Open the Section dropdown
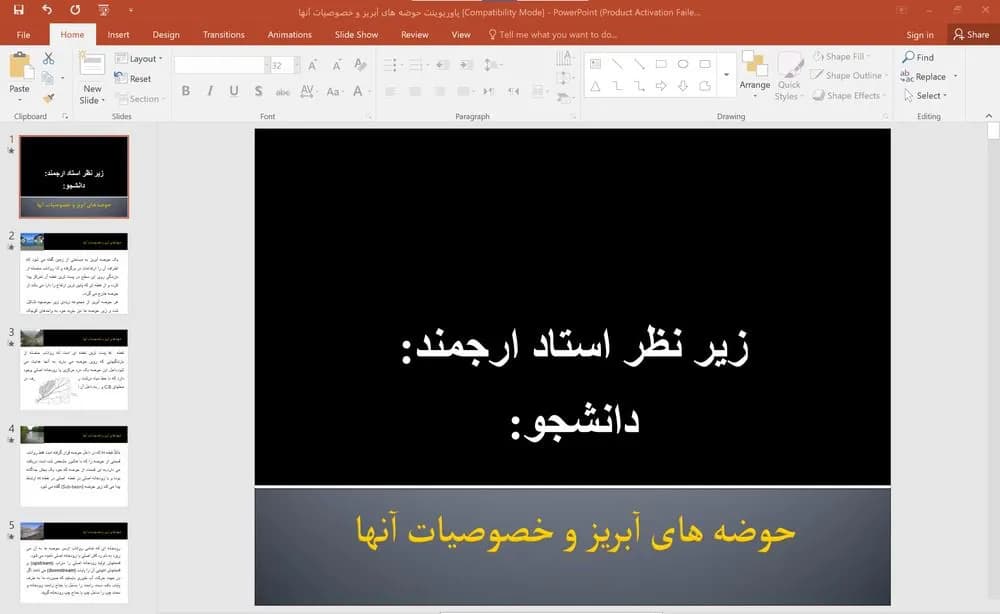Image resolution: width=1000 pixels, height=614 pixels. click(x=140, y=99)
